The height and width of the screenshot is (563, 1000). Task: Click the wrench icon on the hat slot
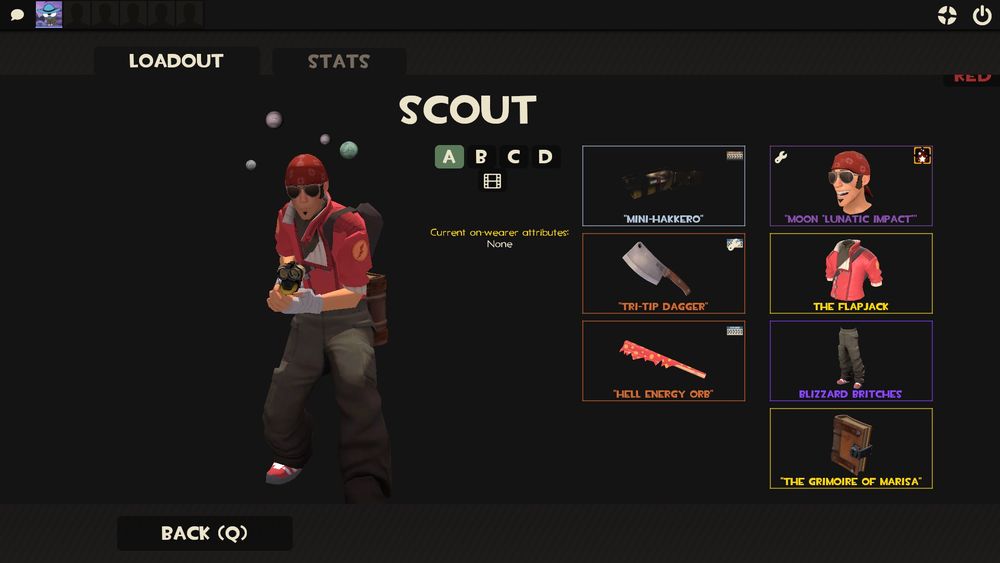[x=781, y=157]
